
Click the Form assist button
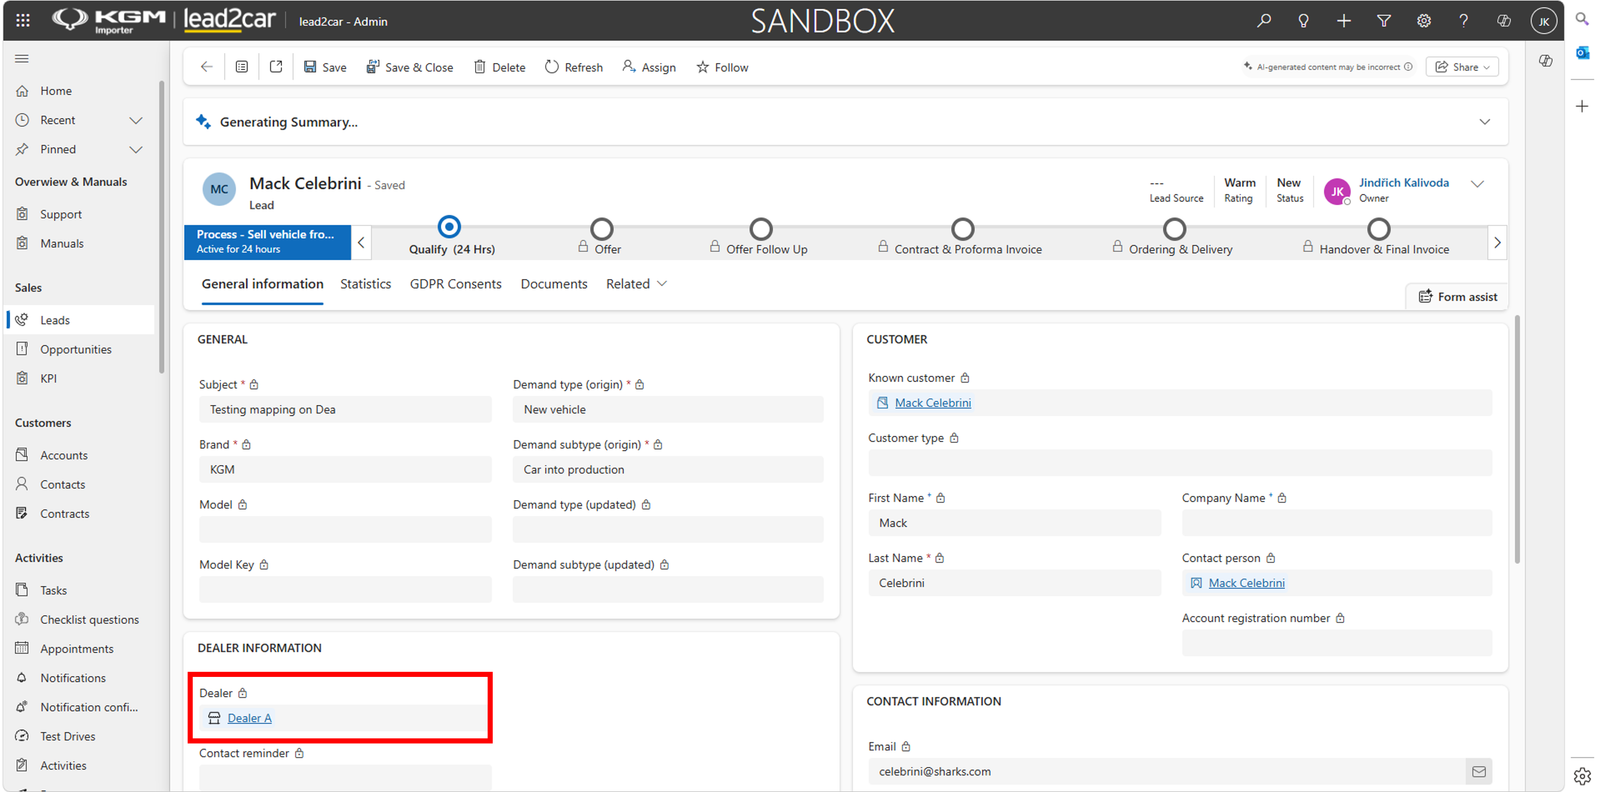tap(1457, 297)
